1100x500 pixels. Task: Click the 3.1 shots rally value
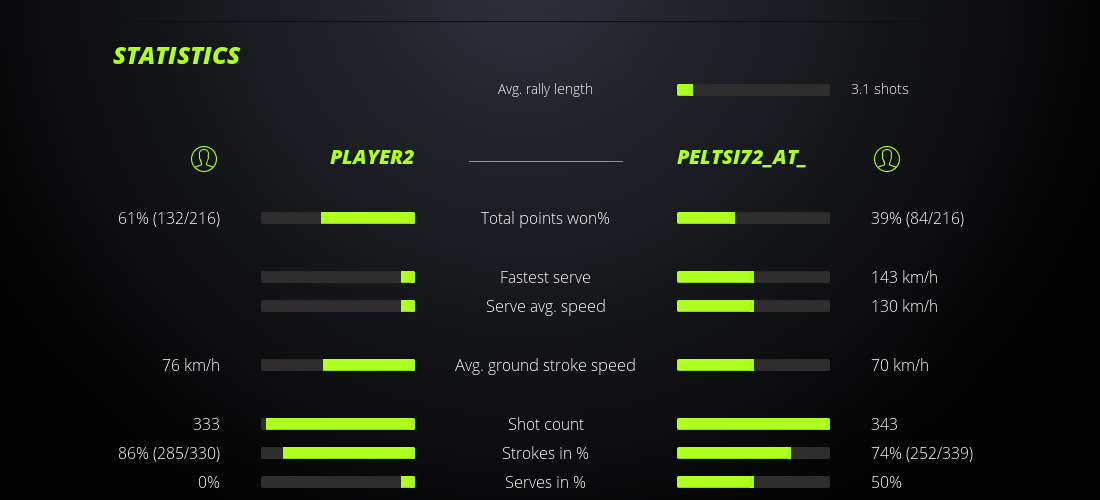pos(879,89)
